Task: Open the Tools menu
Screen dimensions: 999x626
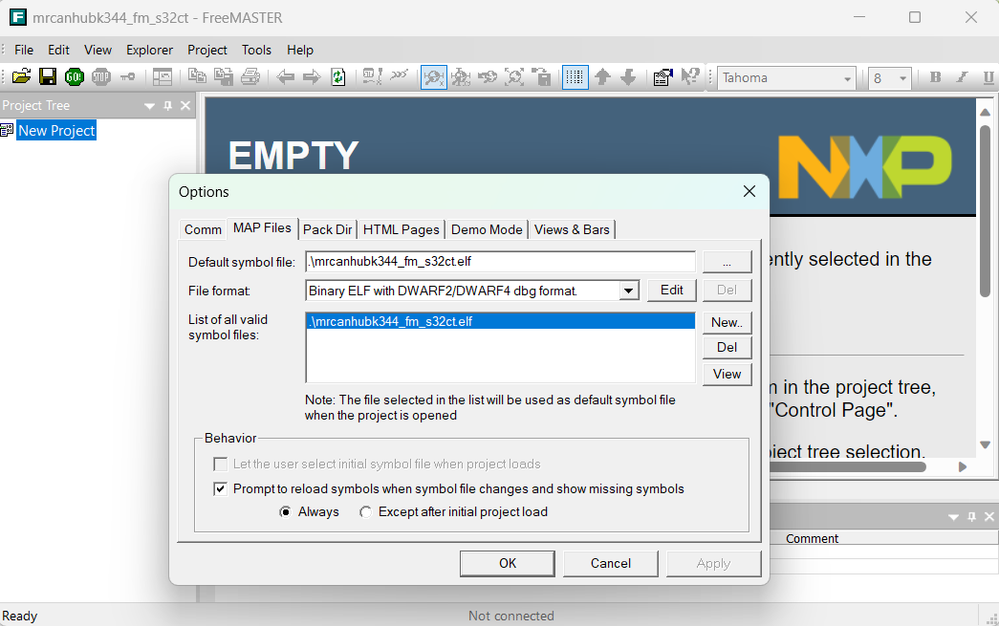Action: point(256,50)
